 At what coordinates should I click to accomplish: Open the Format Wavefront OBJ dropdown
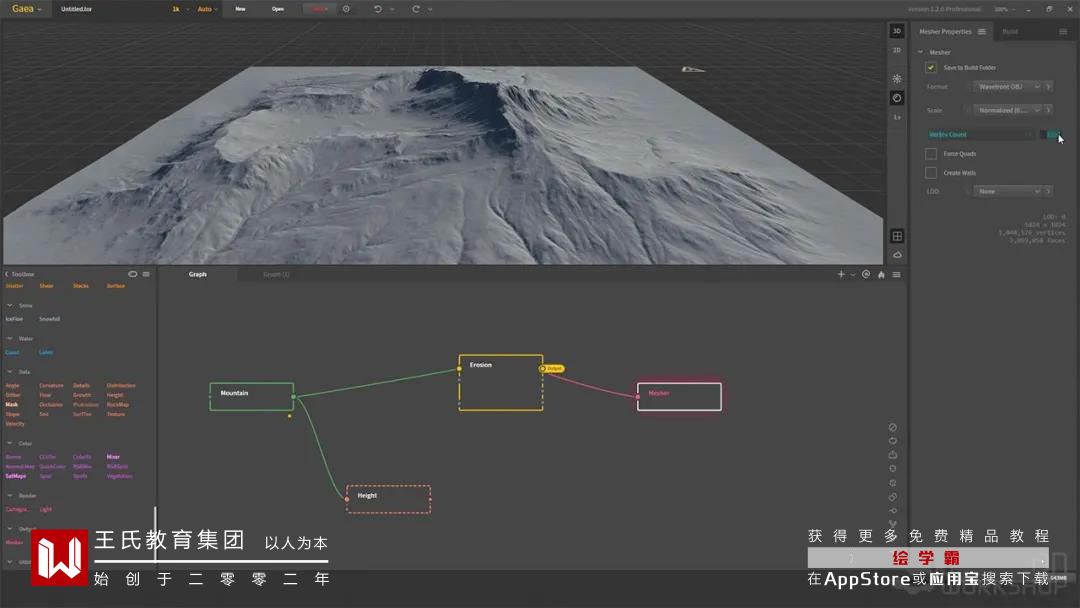(1008, 87)
